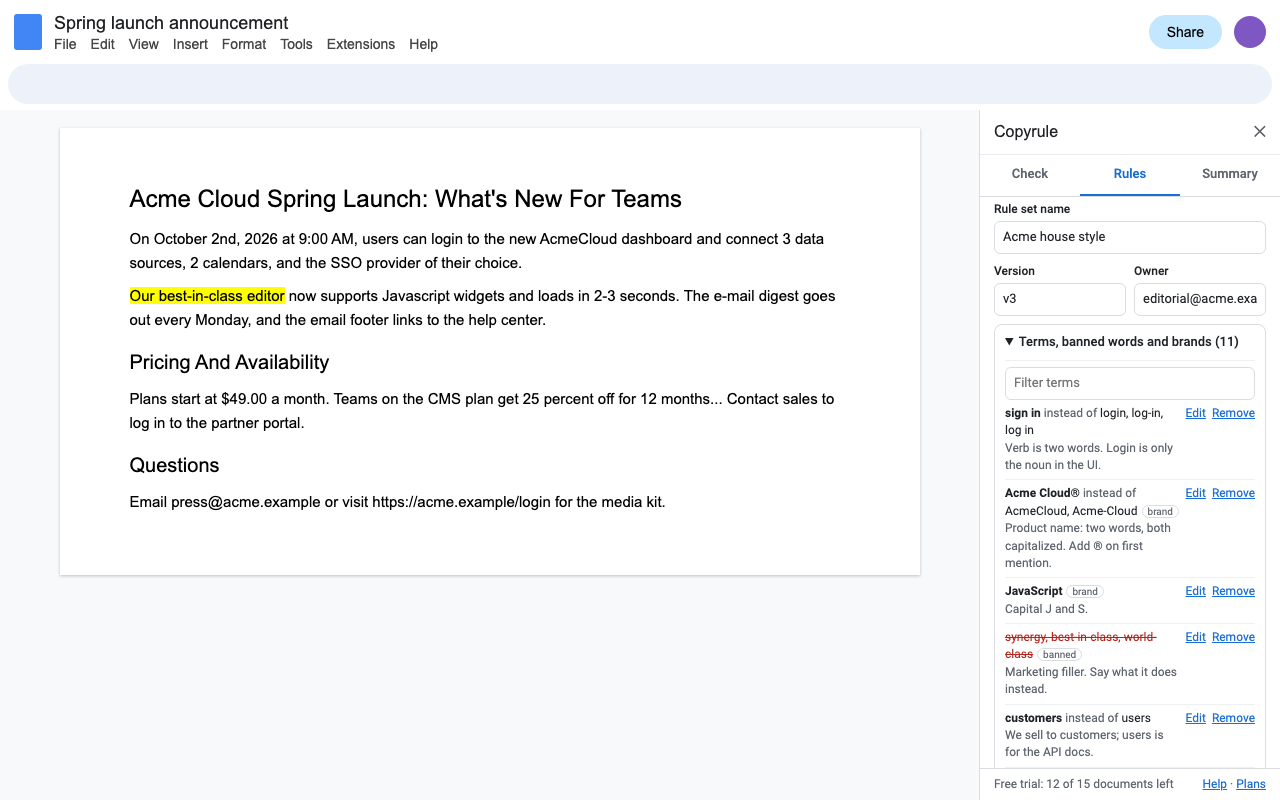This screenshot has height=800, width=1280.
Task: Open the Edit menu
Action: (103, 44)
